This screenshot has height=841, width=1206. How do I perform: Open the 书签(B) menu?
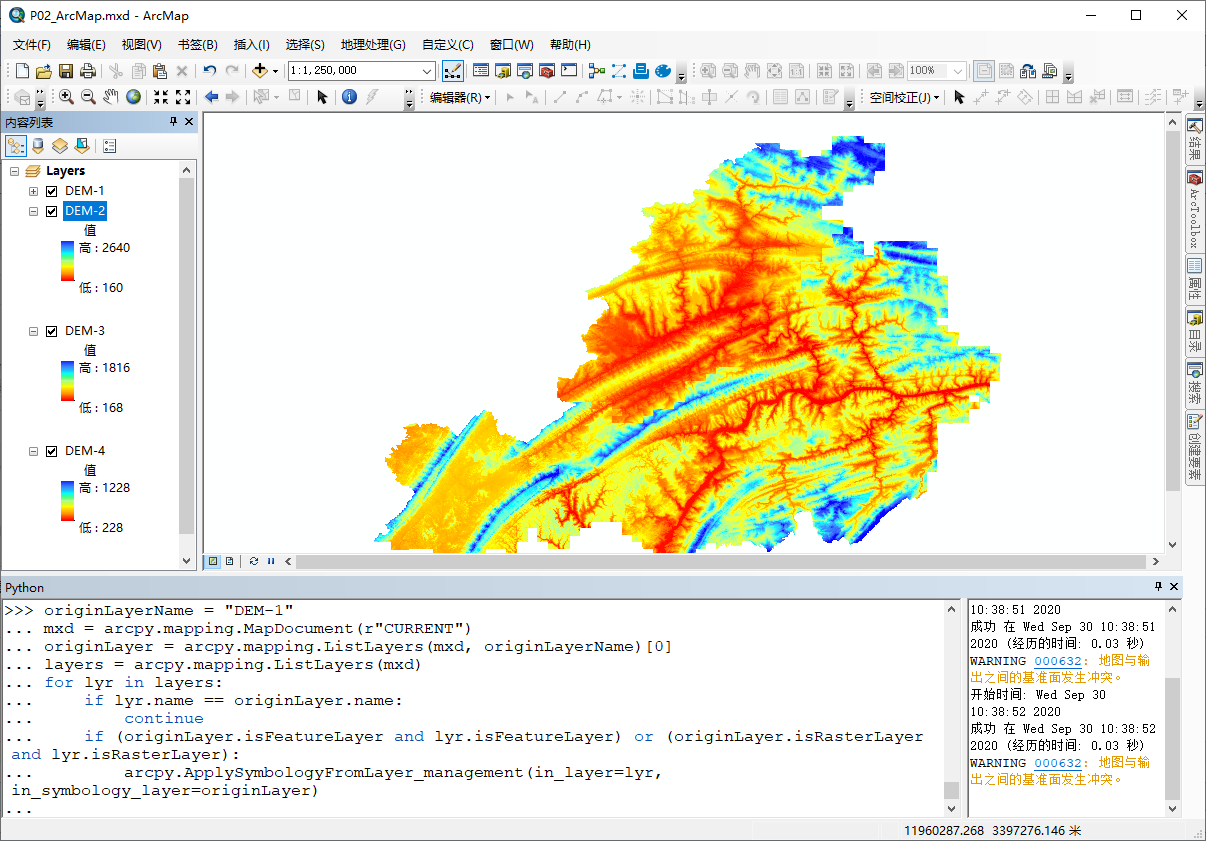pyautogui.click(x=197, y=45)
